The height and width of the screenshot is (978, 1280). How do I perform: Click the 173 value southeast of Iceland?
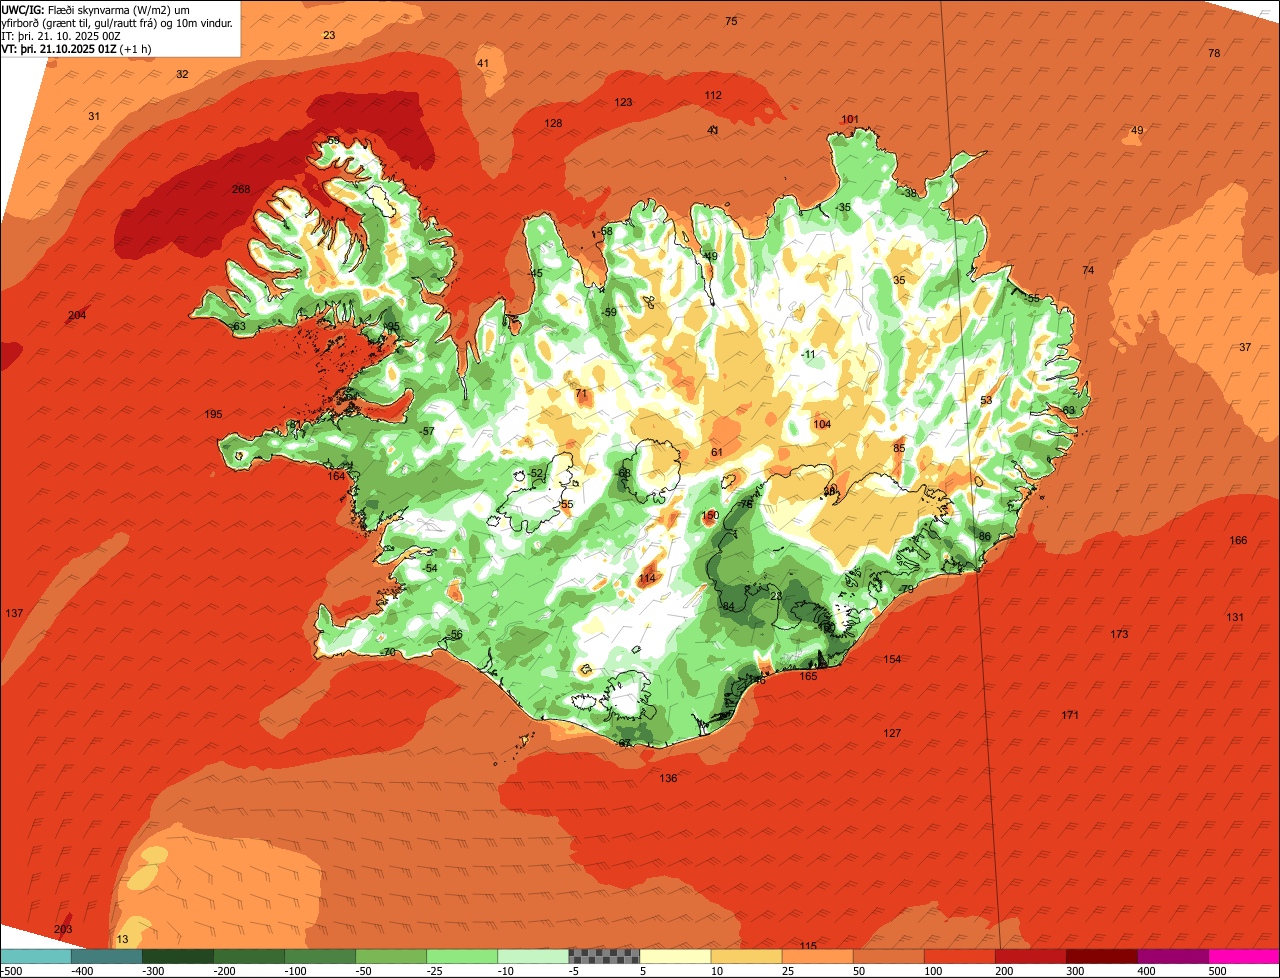1119,634
